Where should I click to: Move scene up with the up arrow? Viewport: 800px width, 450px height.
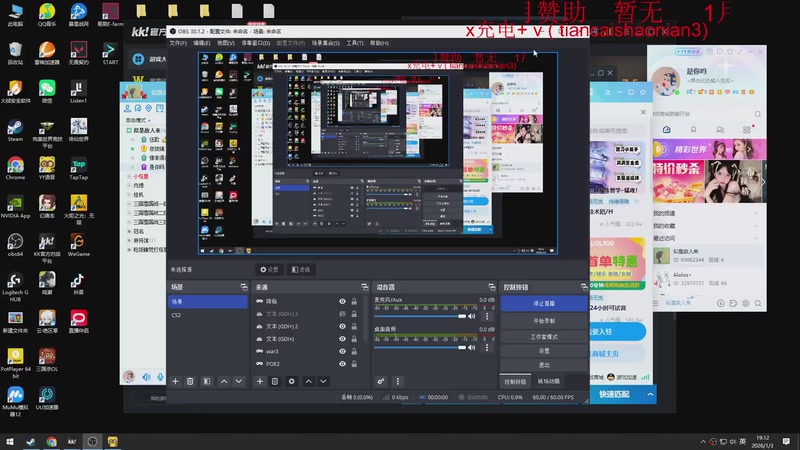(224, 381)
